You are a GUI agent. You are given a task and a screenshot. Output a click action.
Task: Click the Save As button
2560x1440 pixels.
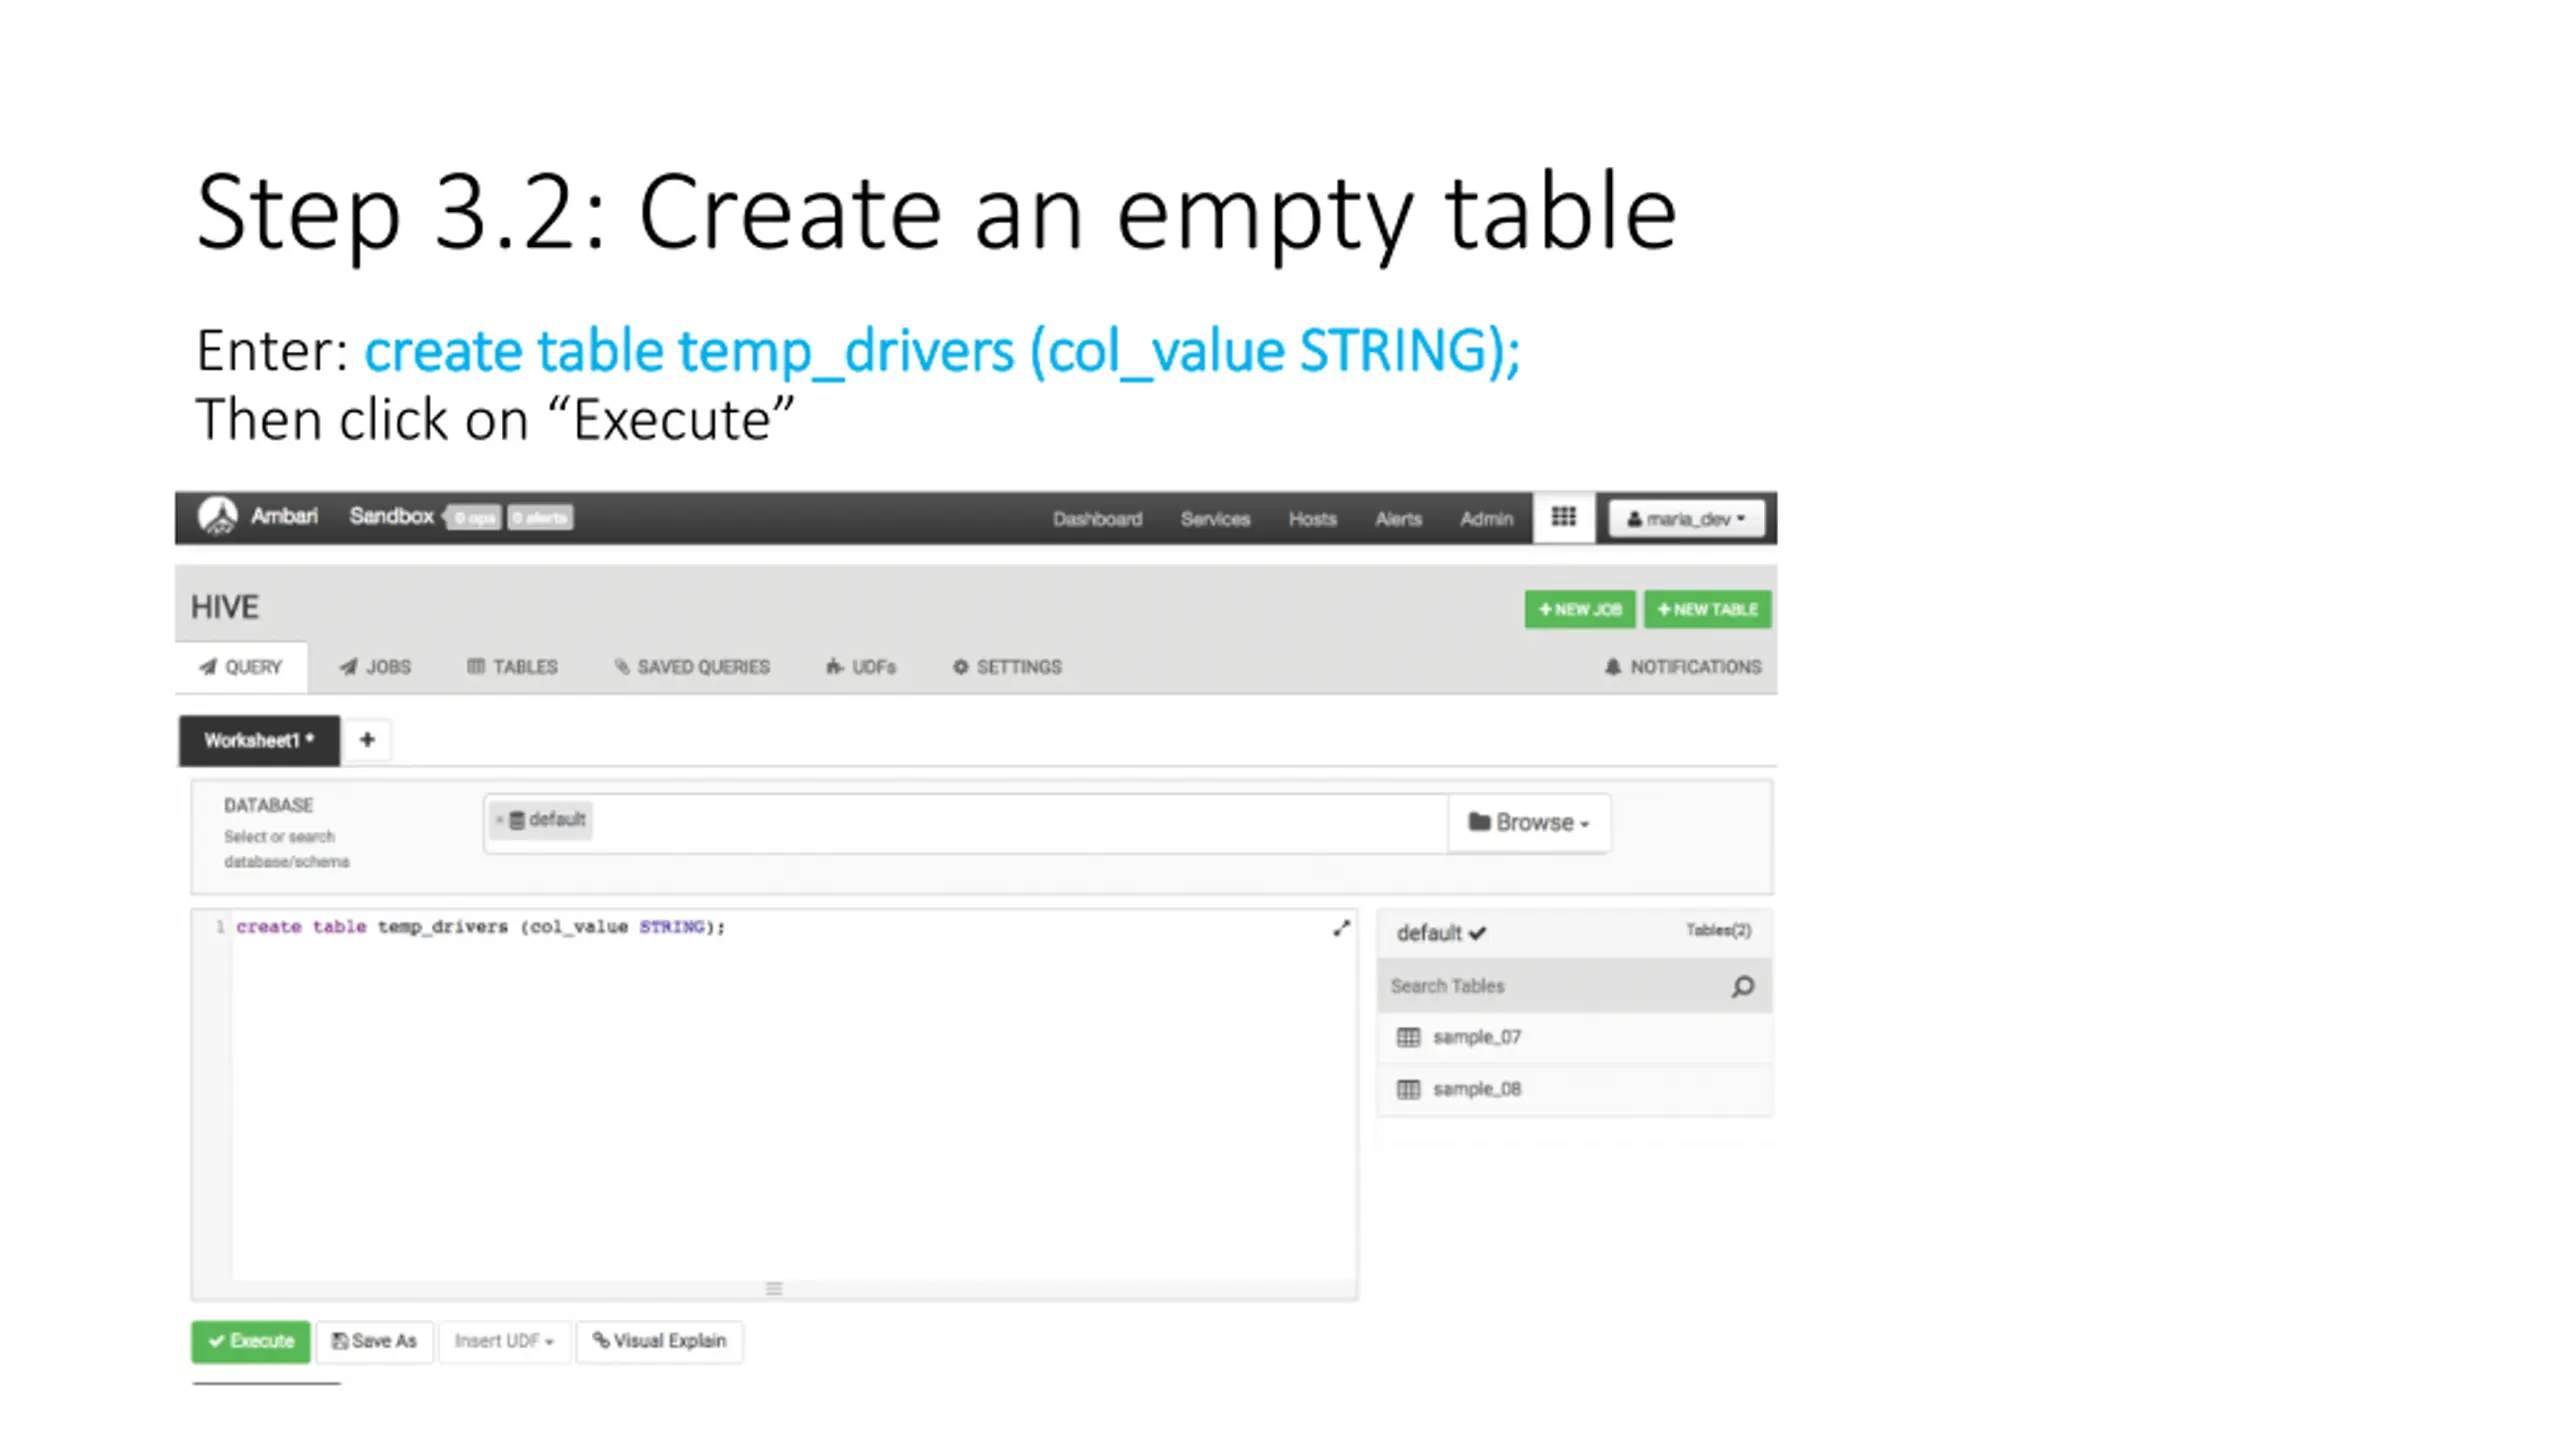374,1342
